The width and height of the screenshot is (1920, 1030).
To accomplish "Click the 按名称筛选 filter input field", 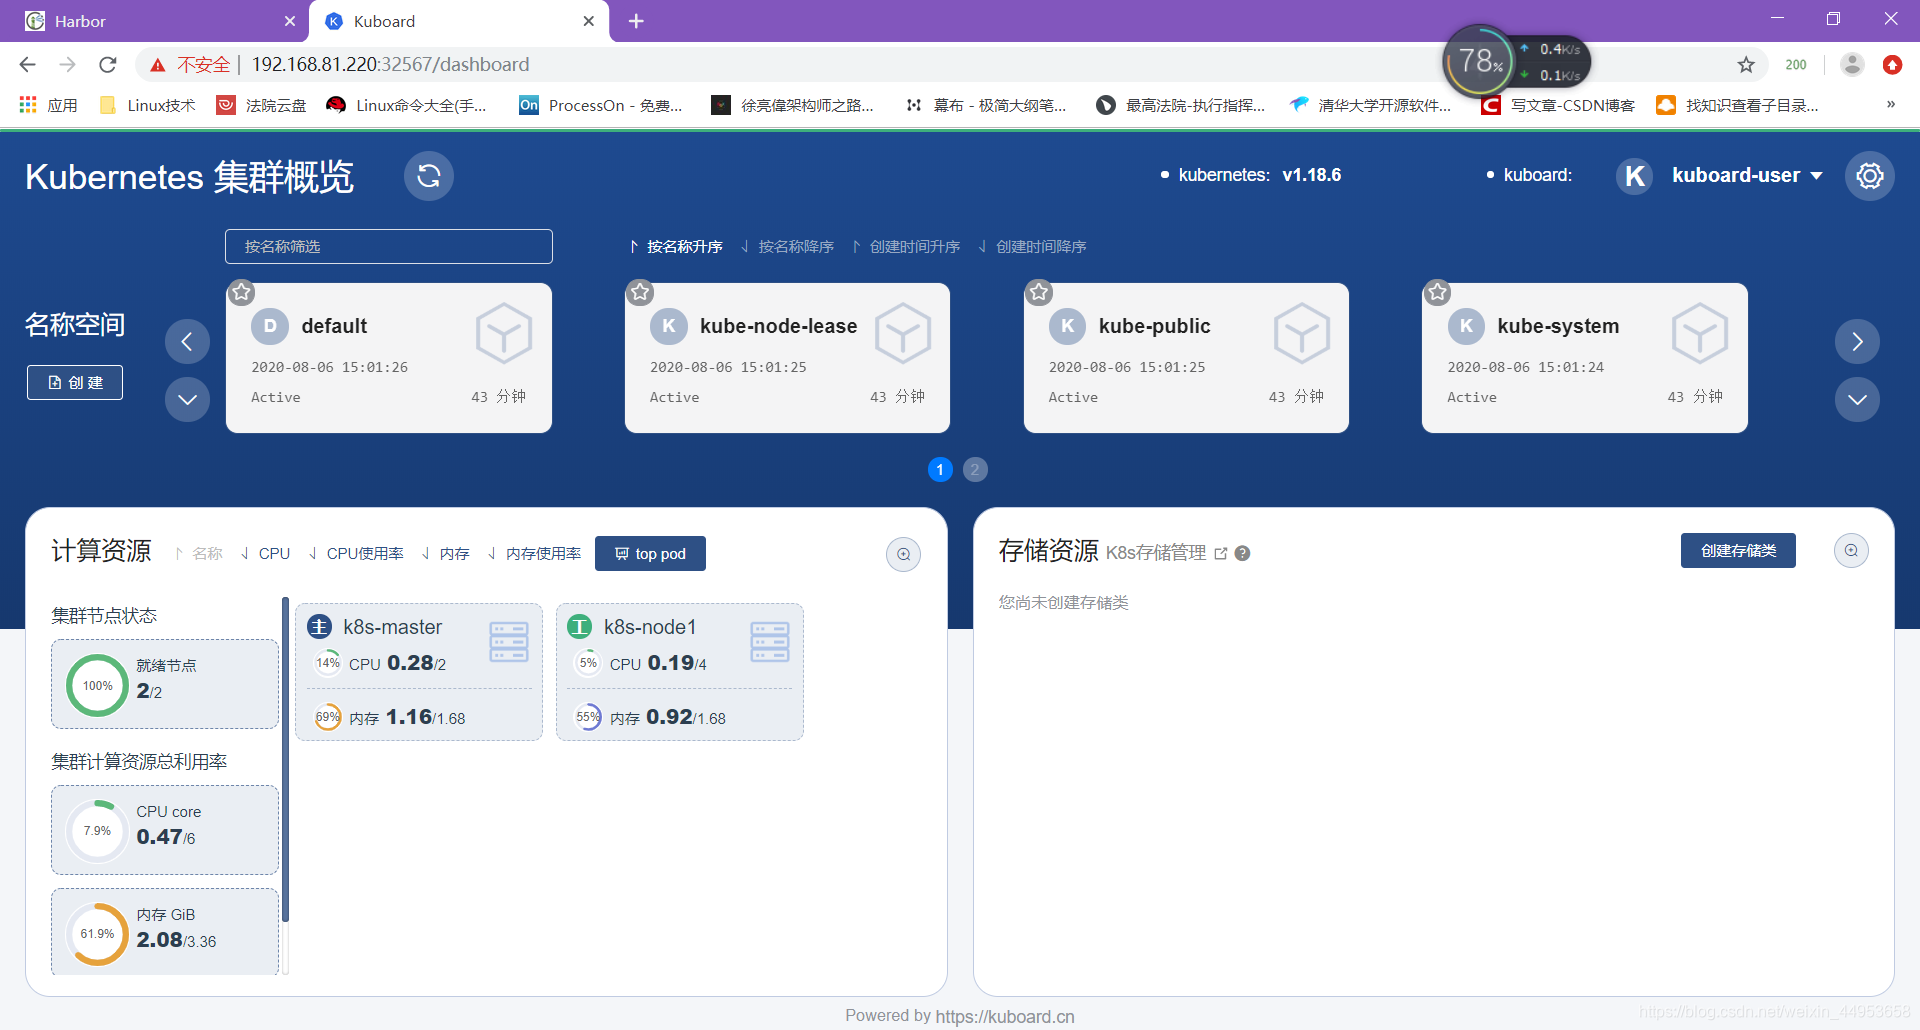I will 388,246.
